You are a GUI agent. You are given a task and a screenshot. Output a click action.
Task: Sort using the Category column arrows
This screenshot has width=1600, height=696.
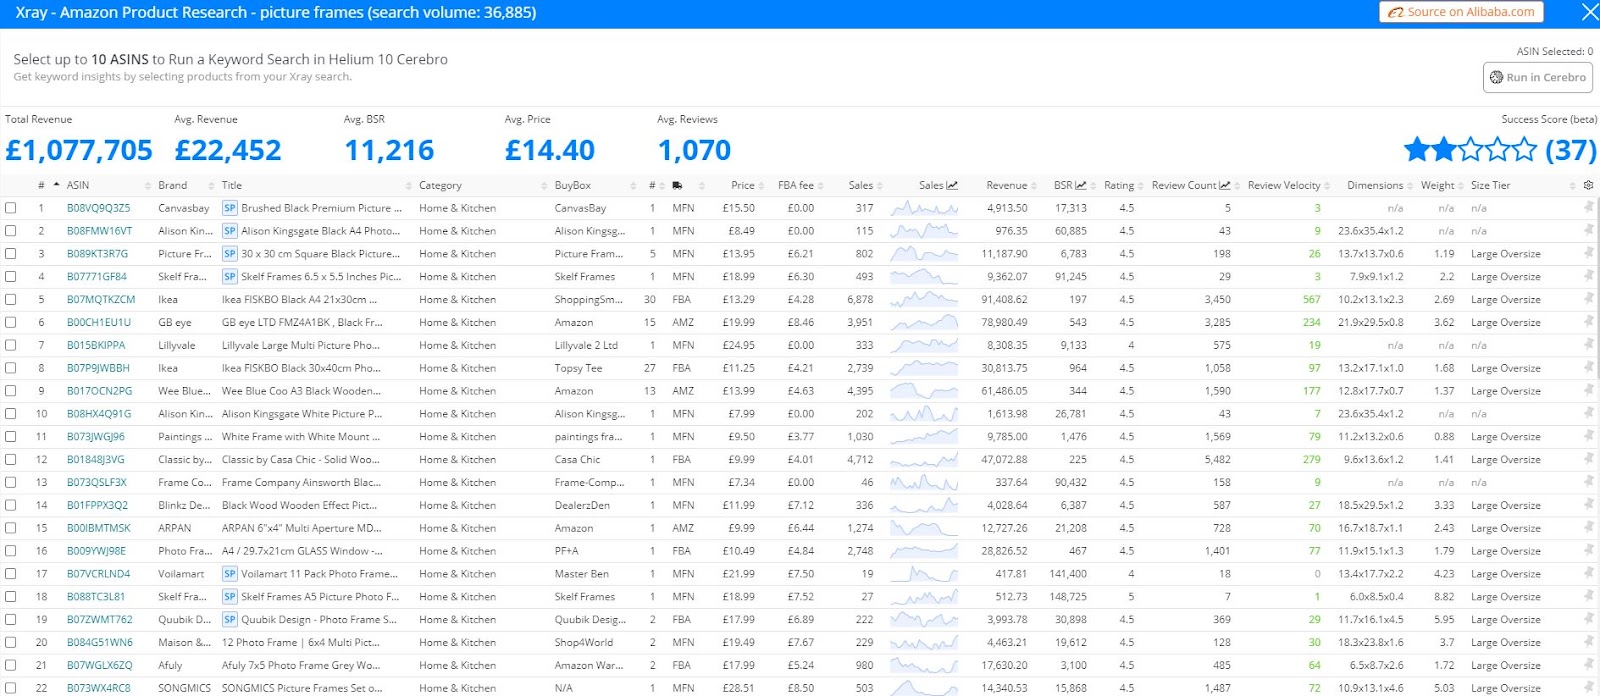coord(545,185)
